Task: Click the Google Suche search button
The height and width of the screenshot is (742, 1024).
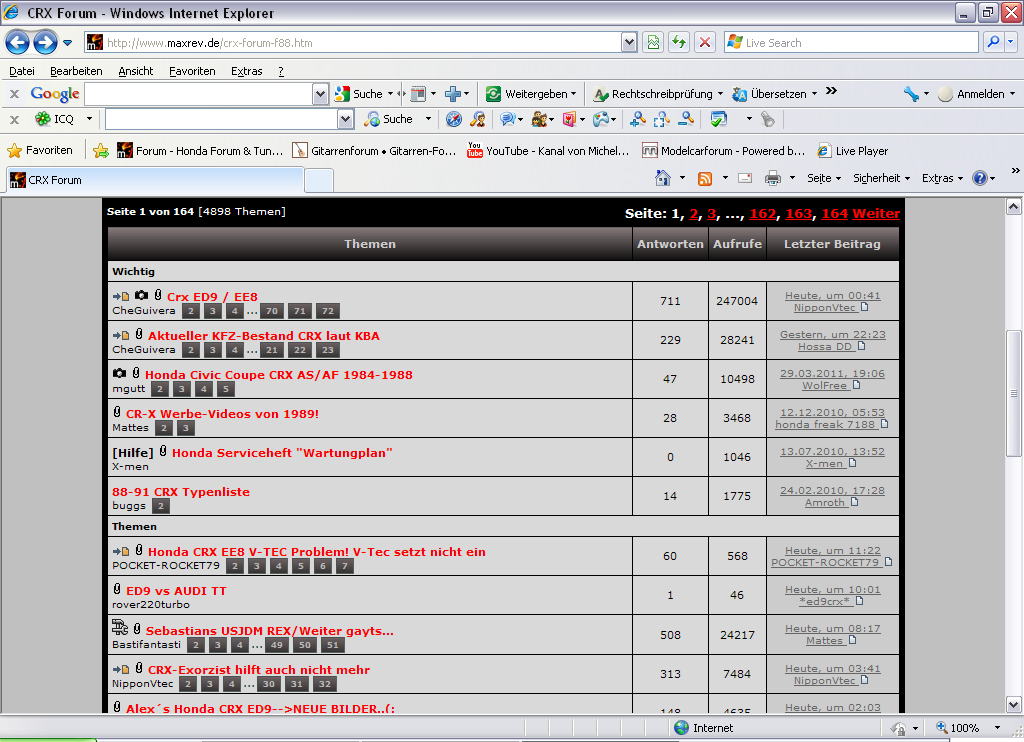Action: pos(358,94)
